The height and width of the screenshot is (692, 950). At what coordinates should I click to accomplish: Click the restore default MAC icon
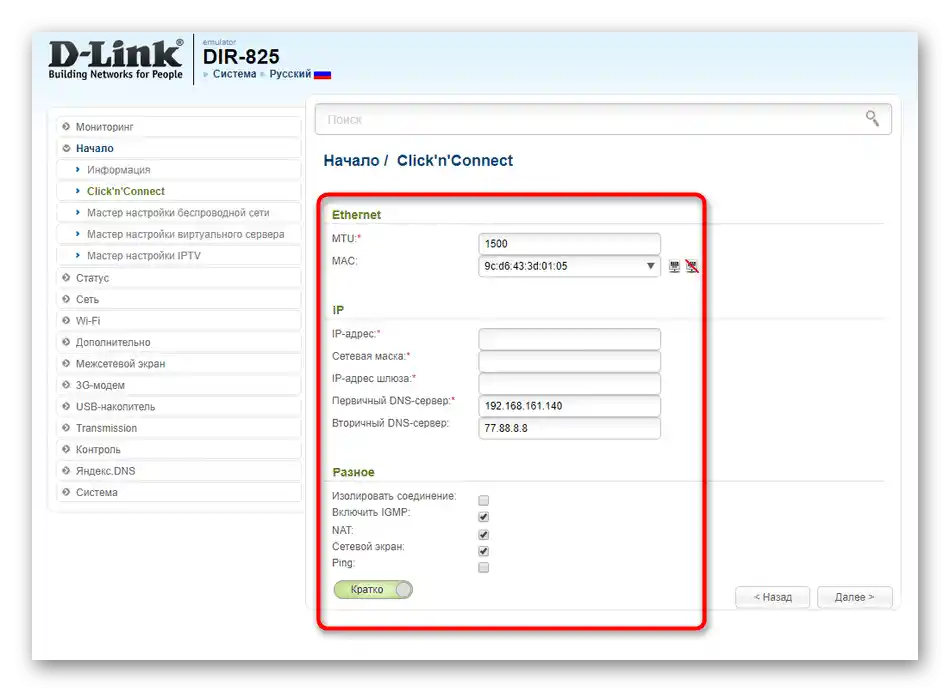click(692, 266)
